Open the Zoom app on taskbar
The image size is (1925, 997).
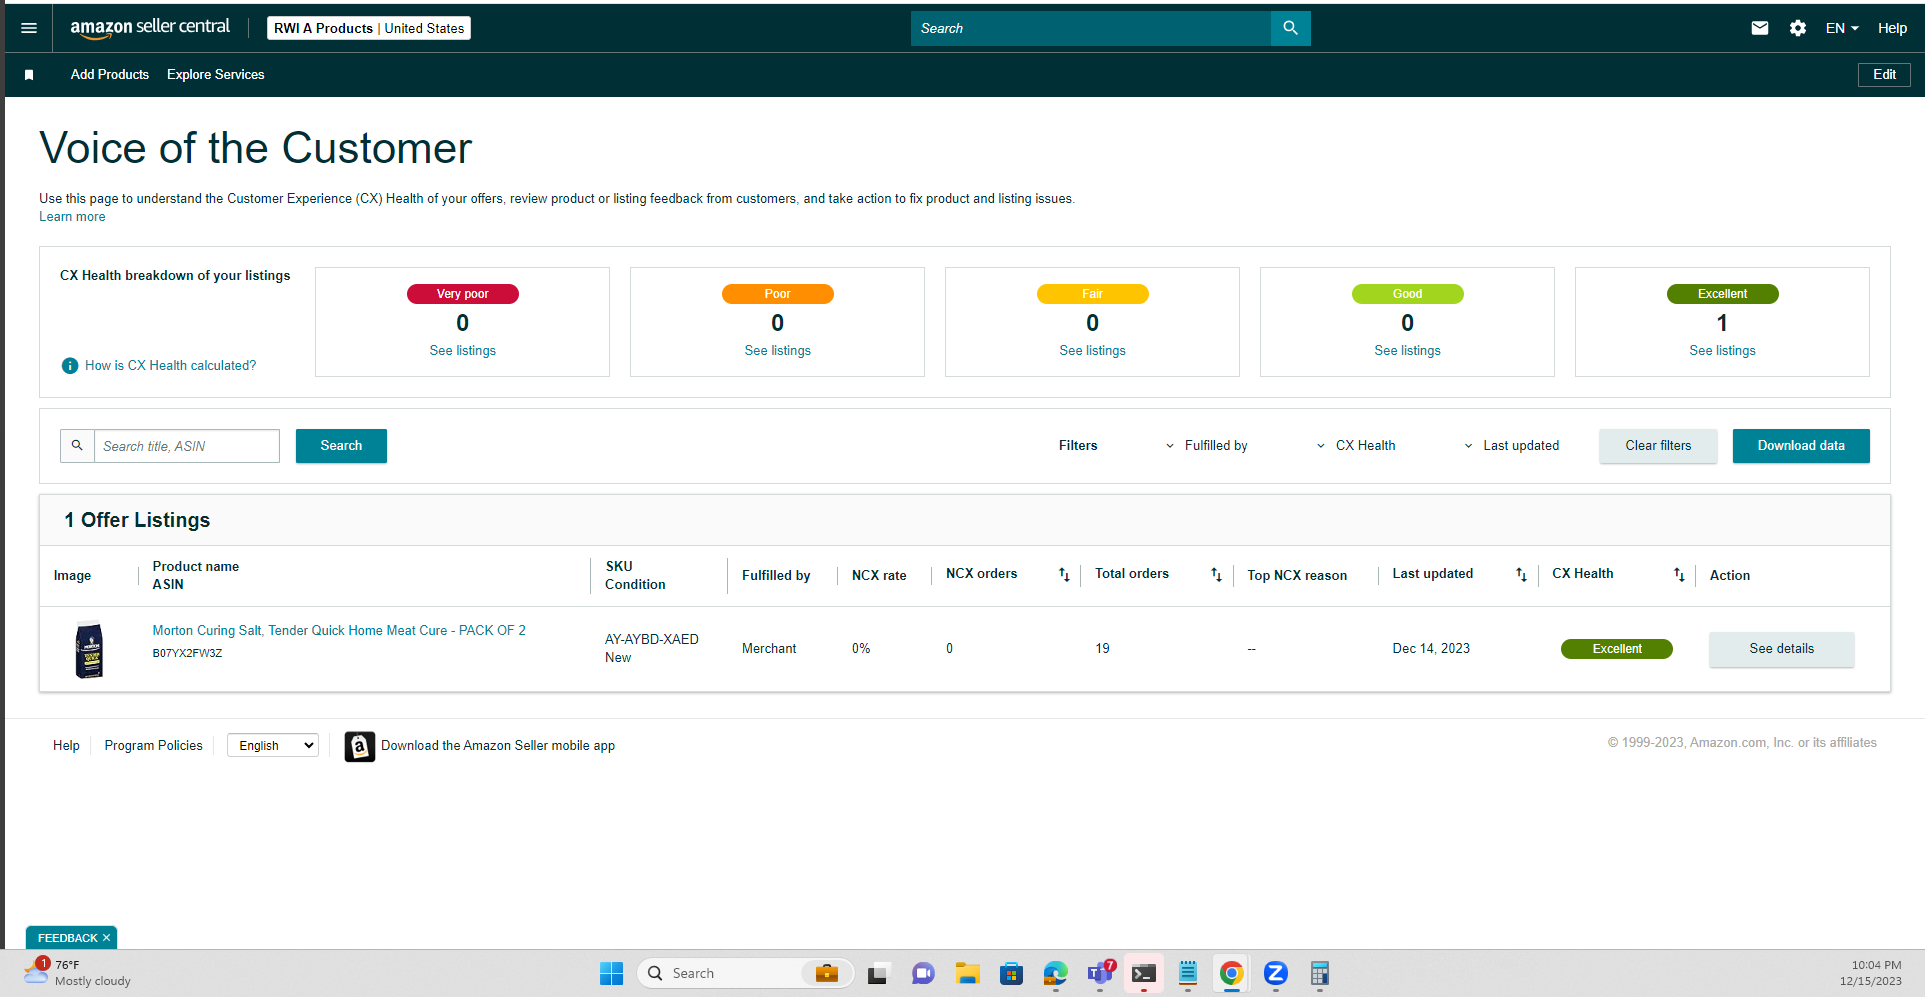tap(1276, 973)
